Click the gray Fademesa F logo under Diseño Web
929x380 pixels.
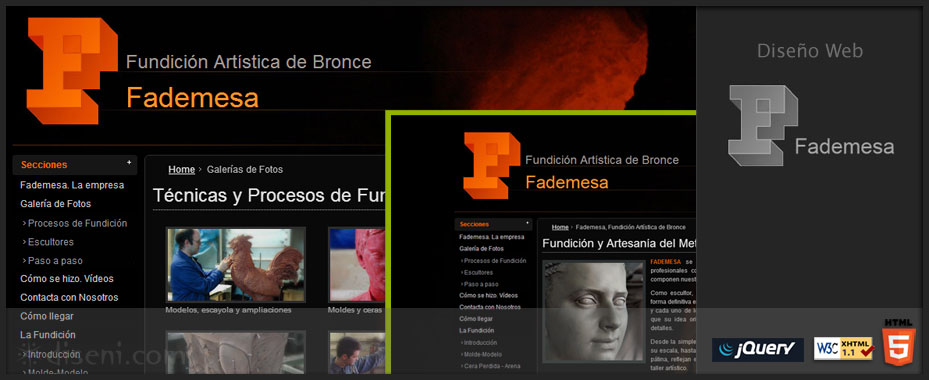[x=763, y=125]
